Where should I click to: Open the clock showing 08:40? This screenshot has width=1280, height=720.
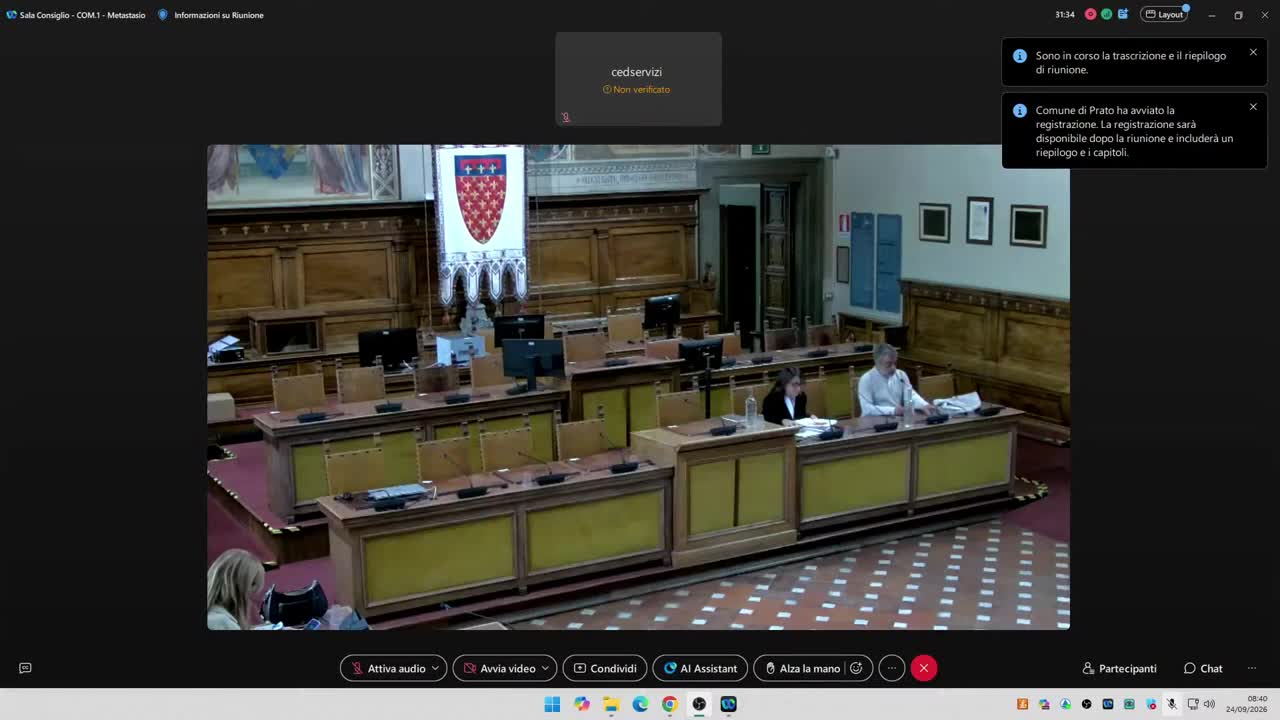click(x=1247, y=704)
